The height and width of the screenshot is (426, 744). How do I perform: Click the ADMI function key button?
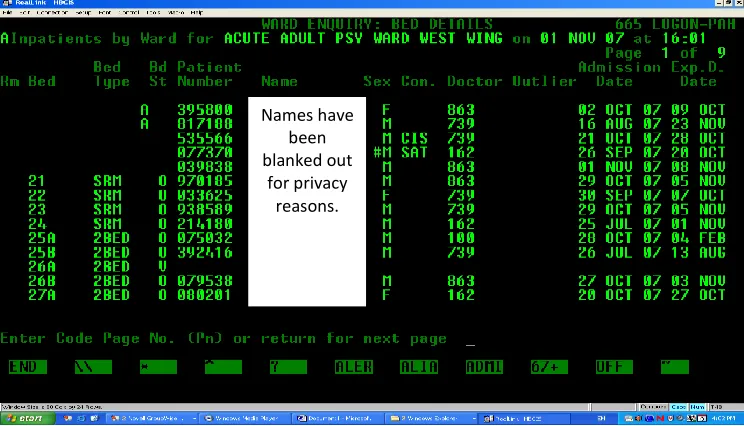(x=484, y=367)
